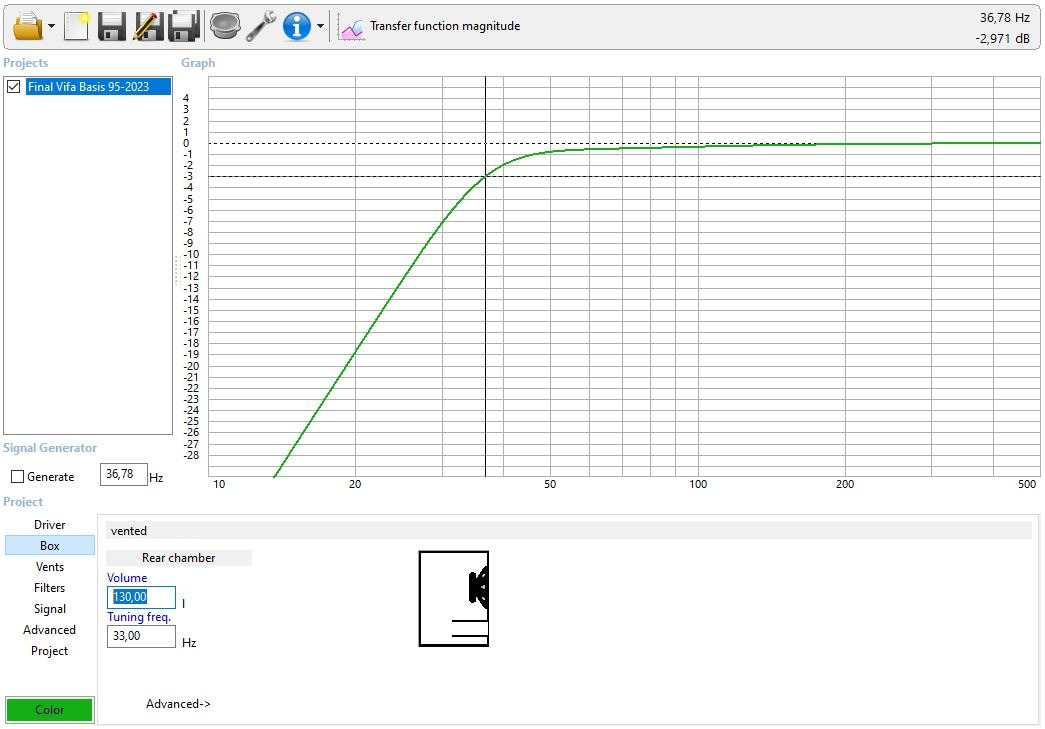The image size is (1045, 729).
Task: Open the driver editor speaker icon
Action: coord(225,26)
